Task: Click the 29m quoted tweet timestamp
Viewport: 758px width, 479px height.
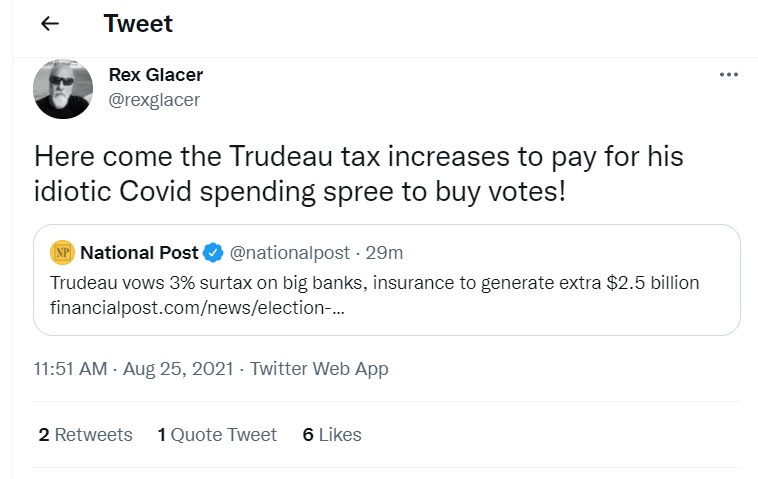Action: (386, 251)
